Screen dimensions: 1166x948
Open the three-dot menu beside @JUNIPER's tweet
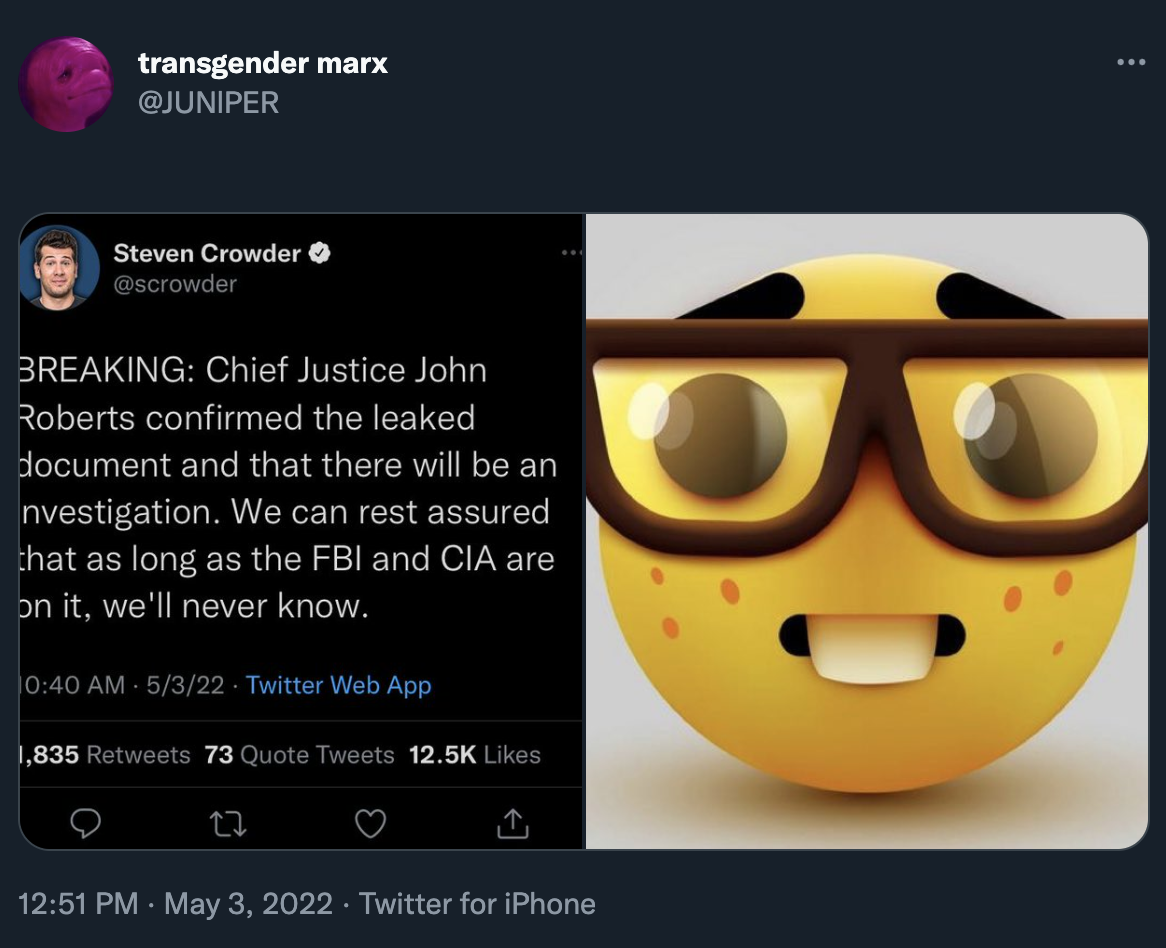pyautogui.click(x=1131, y=62)
